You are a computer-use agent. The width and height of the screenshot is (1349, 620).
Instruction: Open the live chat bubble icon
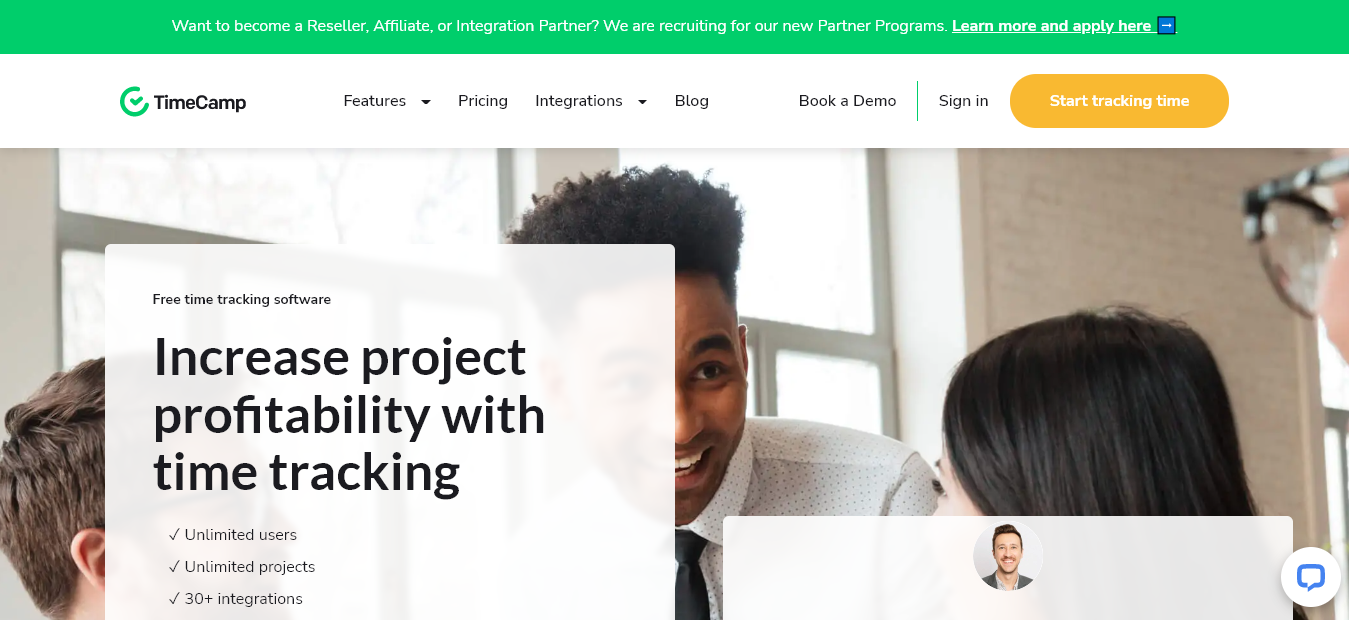pos(1310,577)
